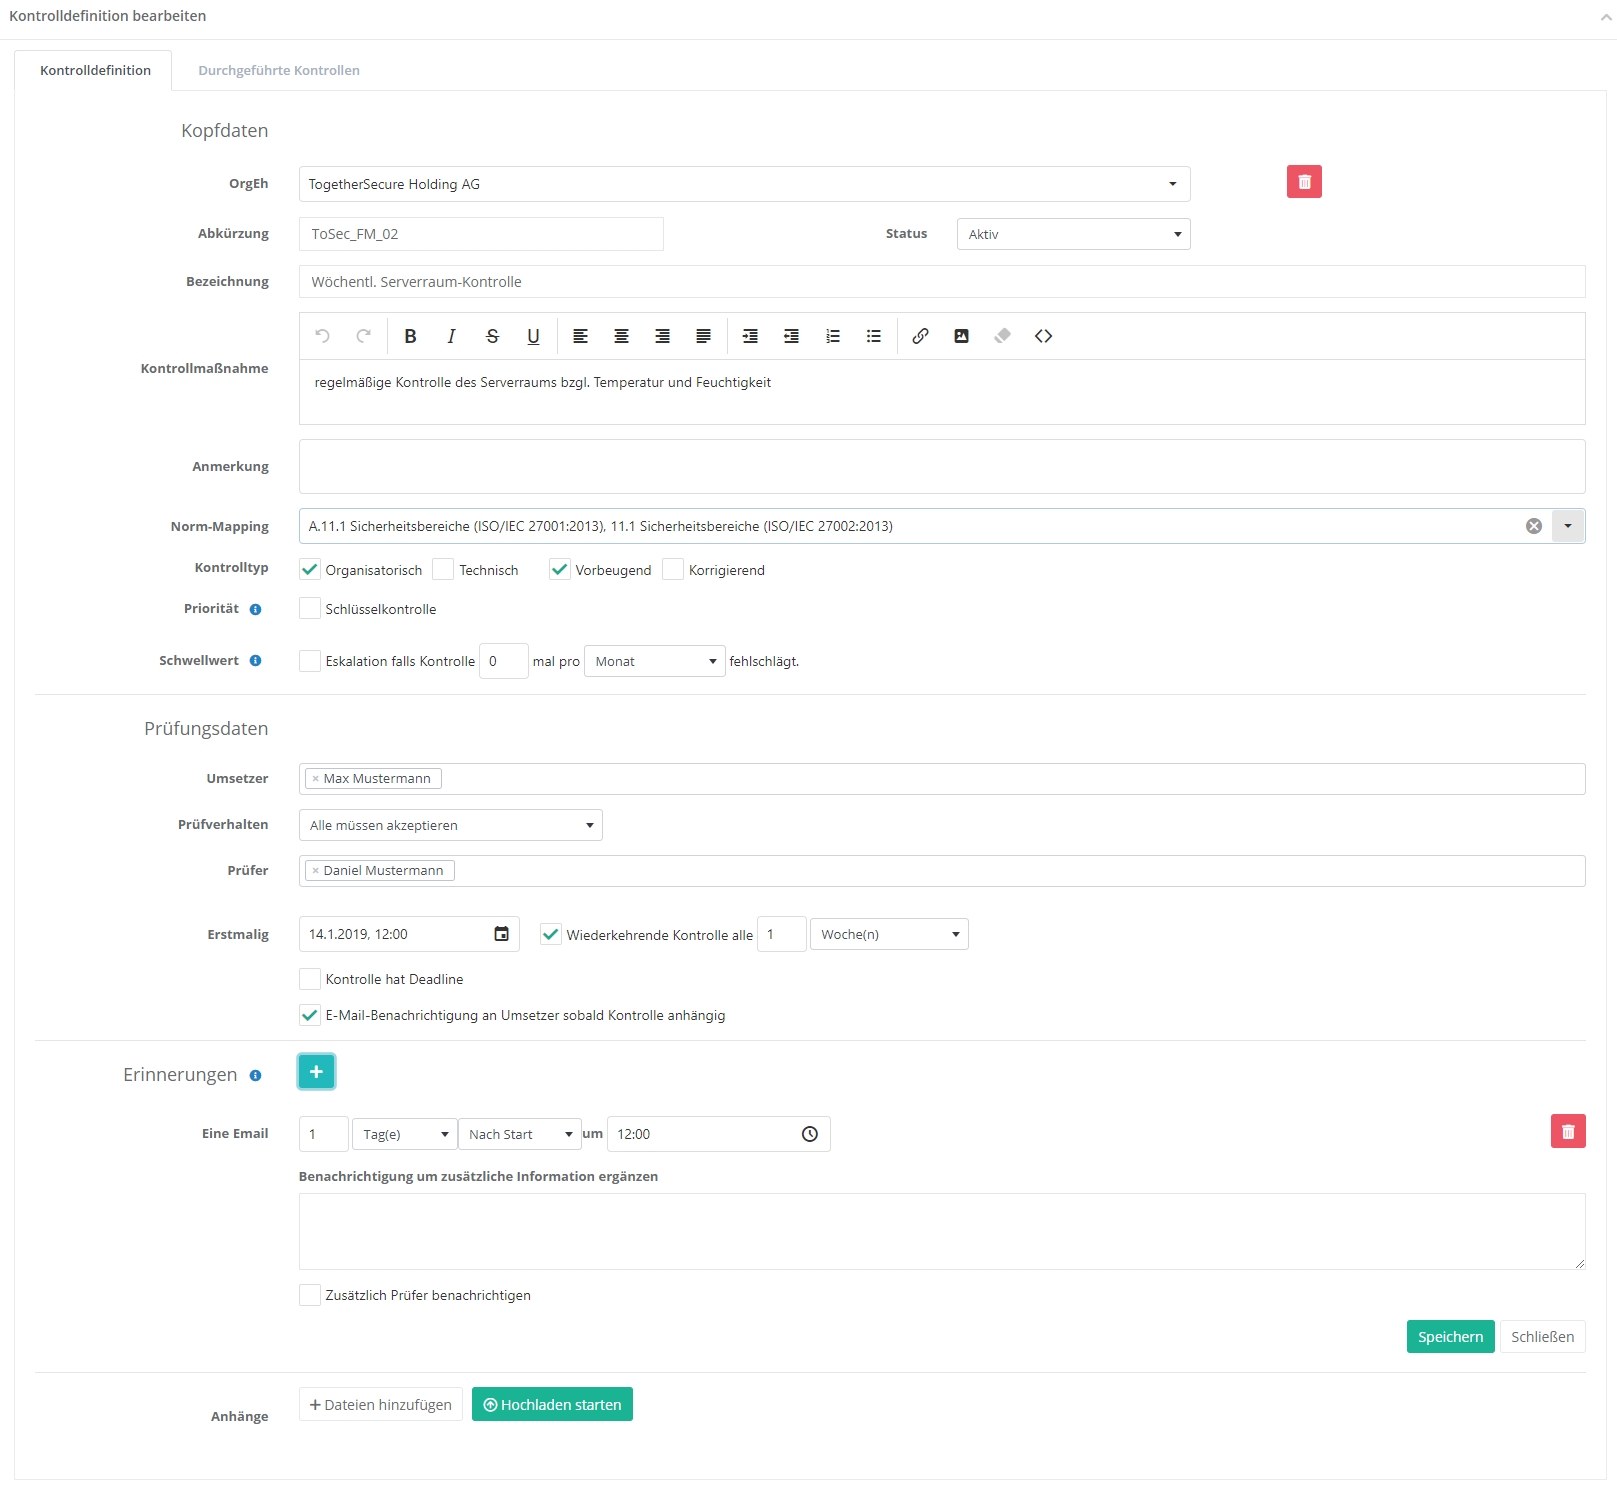Screen dimensions: 1617x1488
Task: Click the italic formatting icon
Action: [451, 336]
